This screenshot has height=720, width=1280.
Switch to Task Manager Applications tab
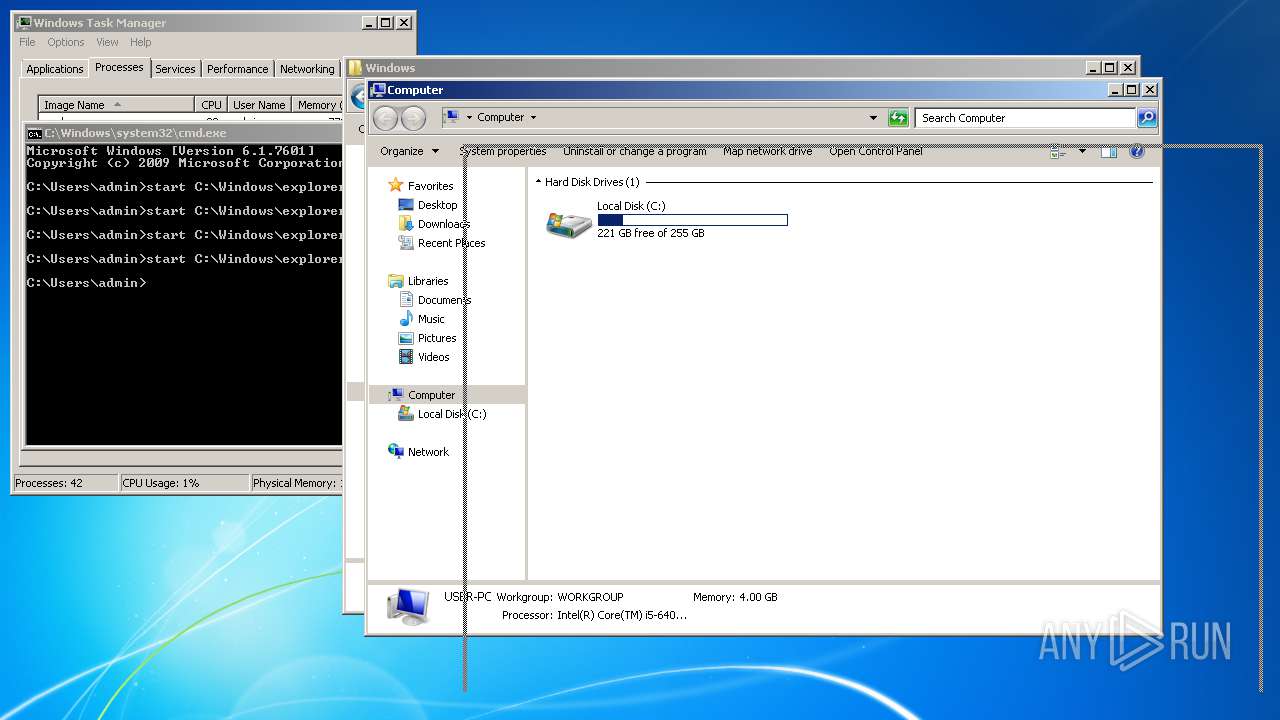pos(55,69)
